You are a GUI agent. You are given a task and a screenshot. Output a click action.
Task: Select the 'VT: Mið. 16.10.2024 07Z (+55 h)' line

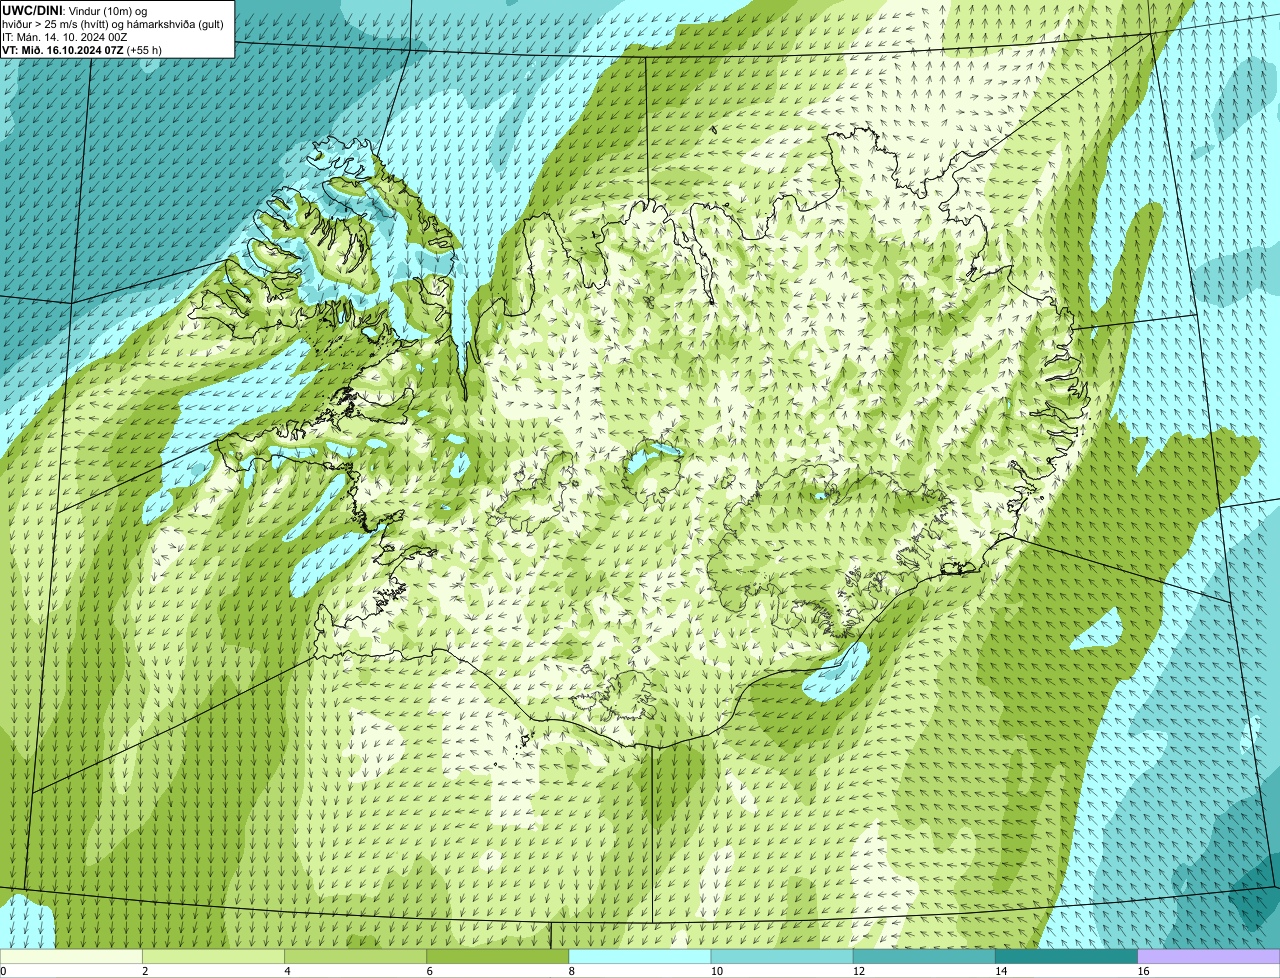point(82,49)
